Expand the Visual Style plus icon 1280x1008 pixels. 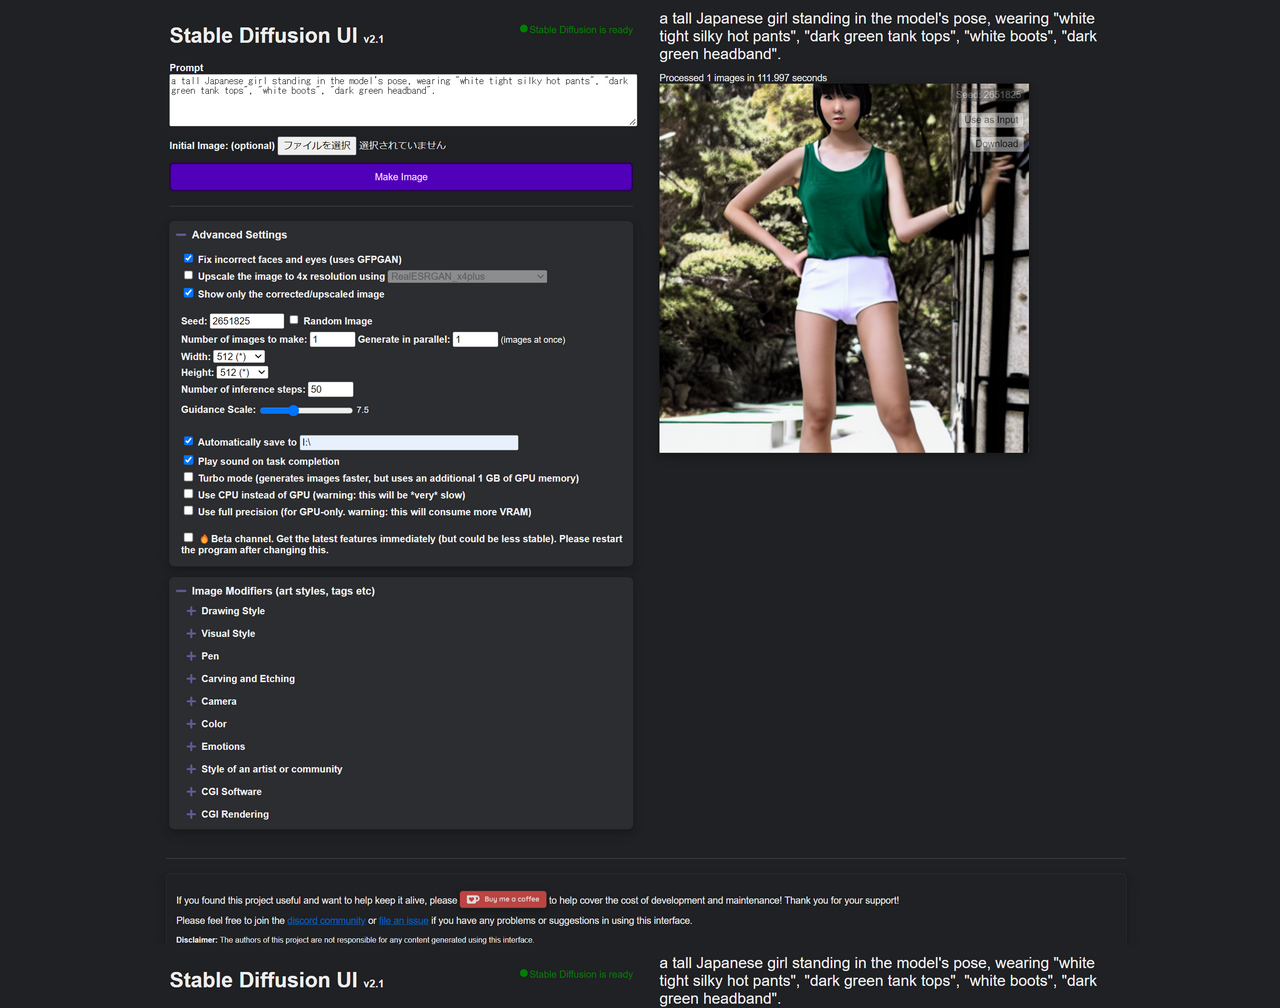(191, 634)
